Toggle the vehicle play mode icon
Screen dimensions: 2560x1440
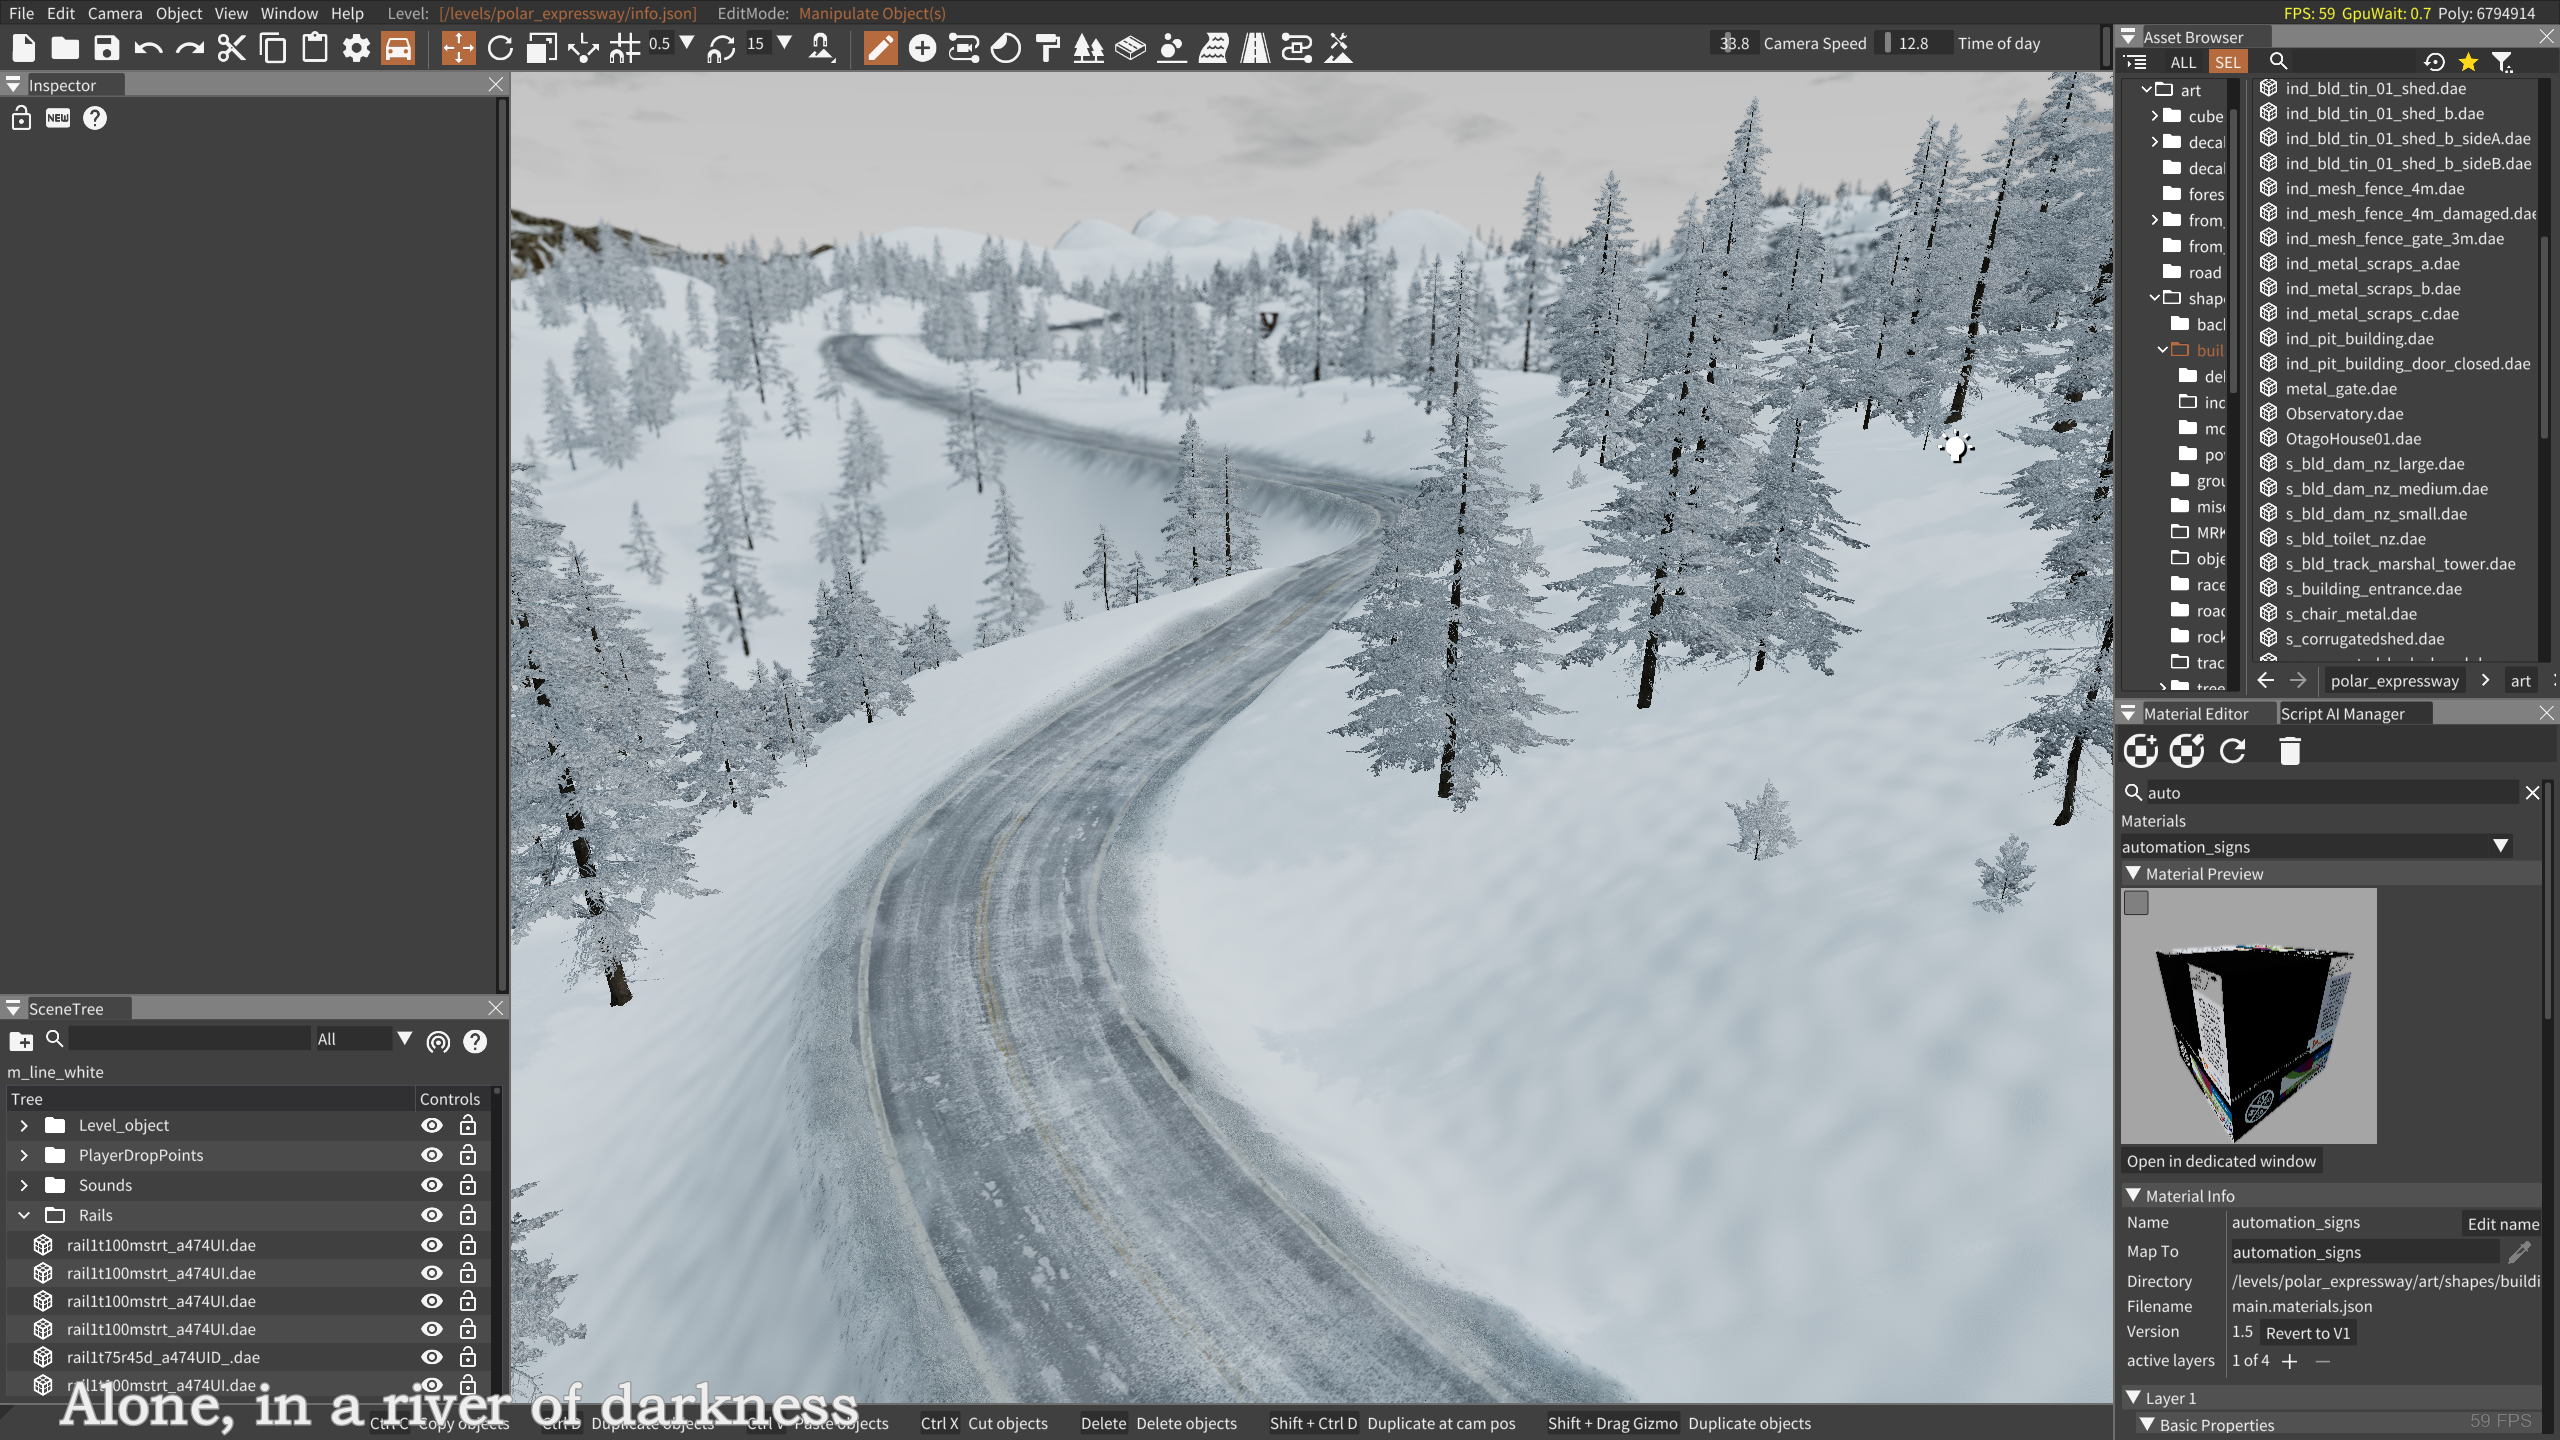point(398,48)
